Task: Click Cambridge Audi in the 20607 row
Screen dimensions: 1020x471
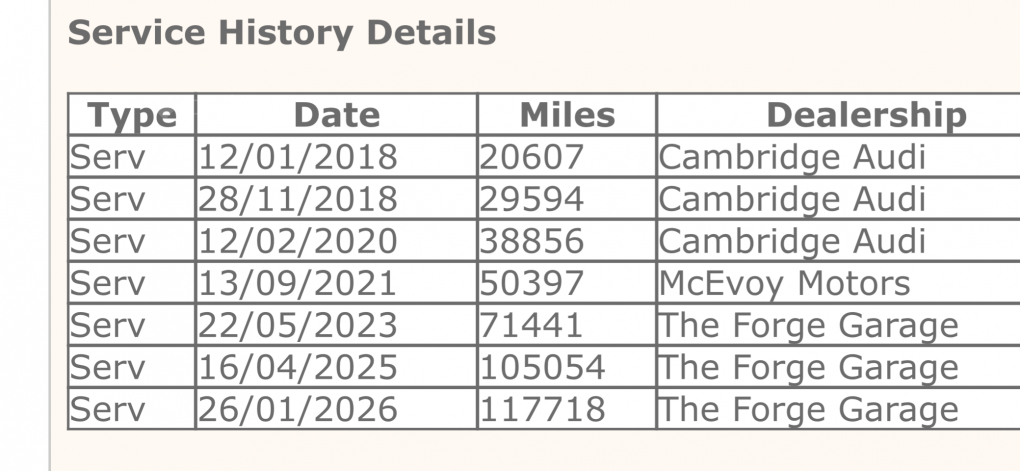Action: pyautogui.click(x=792, y=157)
